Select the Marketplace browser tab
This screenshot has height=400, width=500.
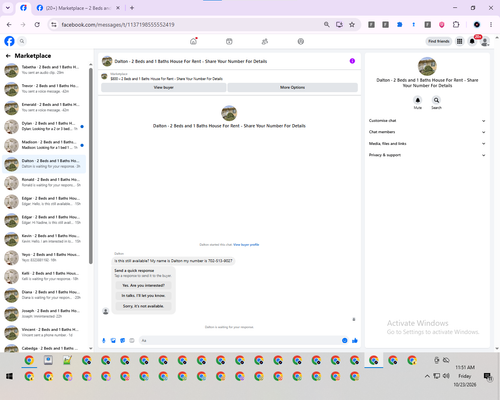pyautogui.click(x=78, y=8)
